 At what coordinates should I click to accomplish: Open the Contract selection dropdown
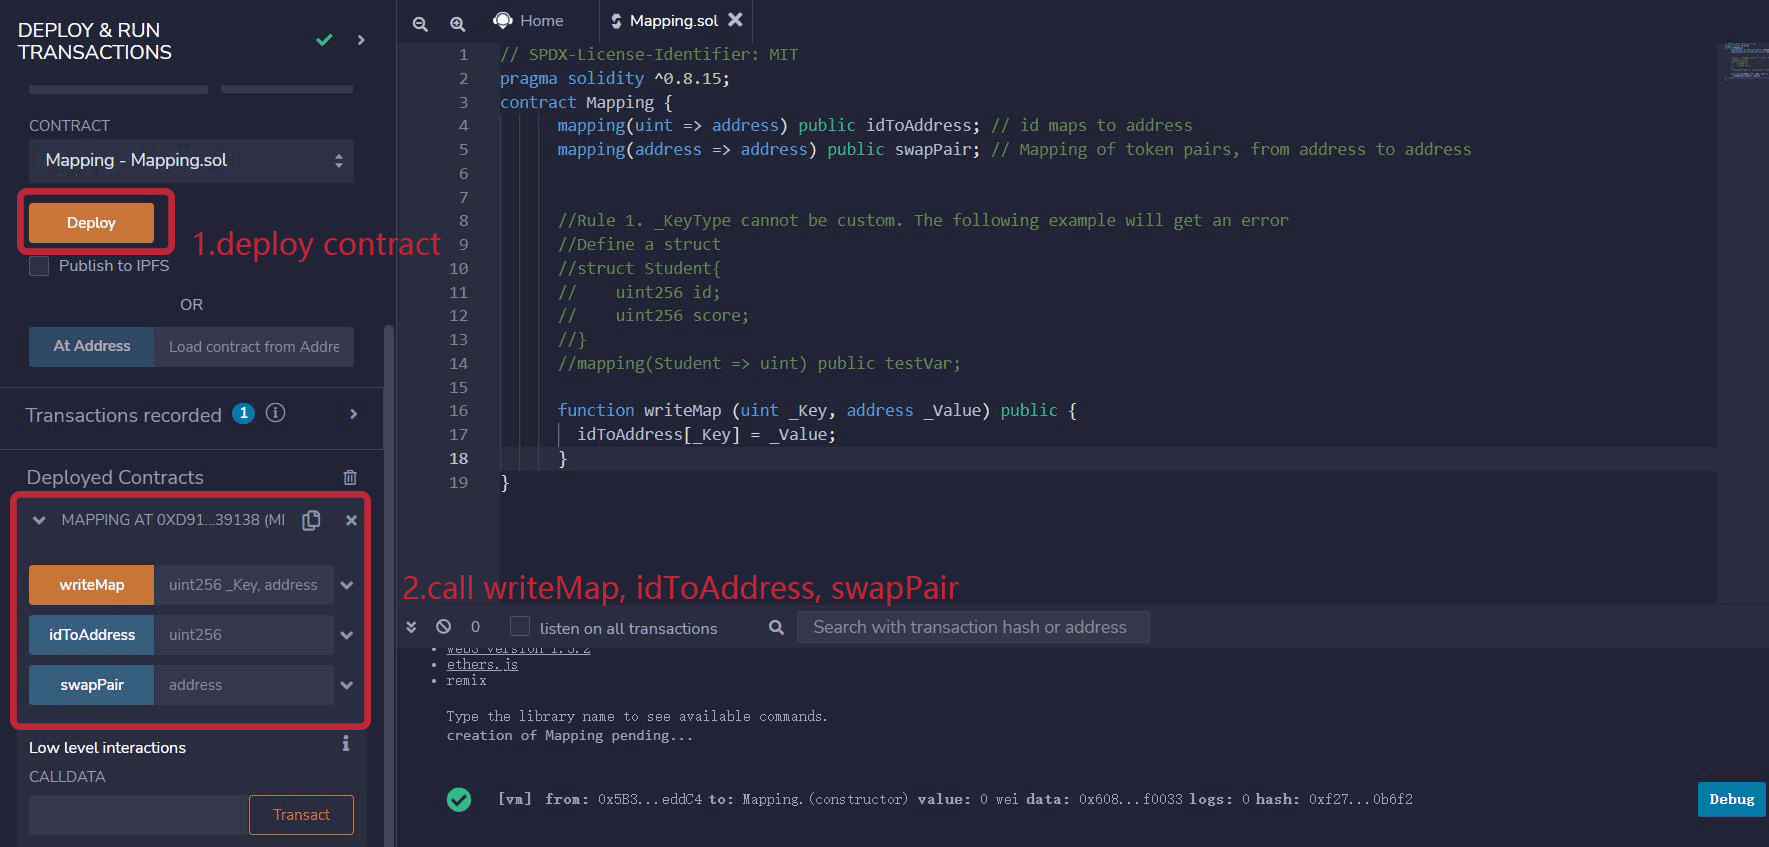[x=191, y=161]
